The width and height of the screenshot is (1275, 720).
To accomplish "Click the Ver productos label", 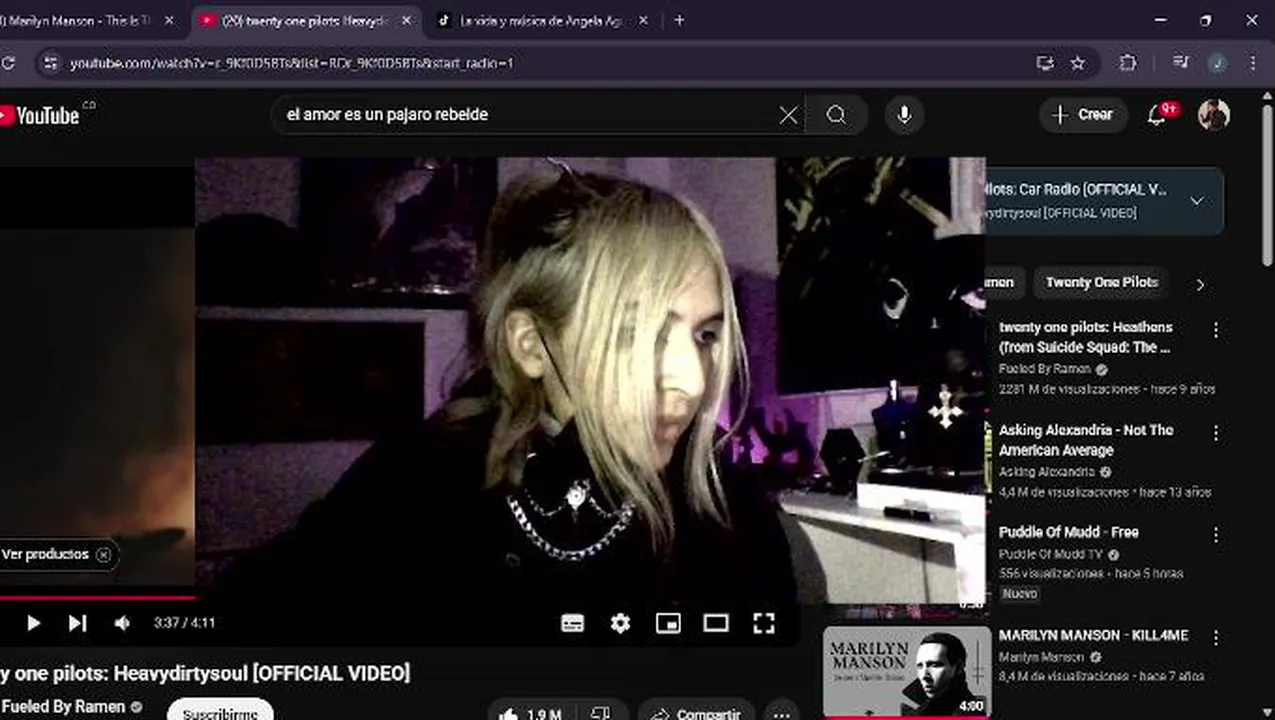I will 45,554.
